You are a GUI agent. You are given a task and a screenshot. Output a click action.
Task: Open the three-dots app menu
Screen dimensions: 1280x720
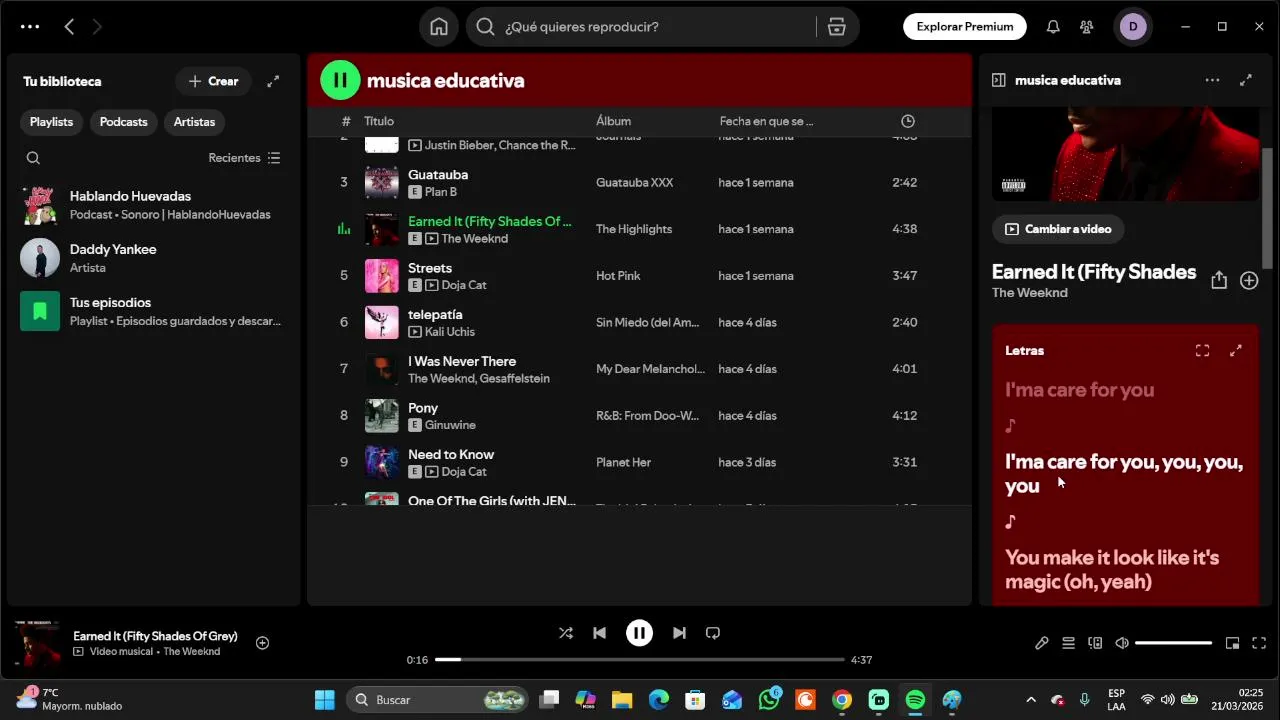[x=30, y=27]
